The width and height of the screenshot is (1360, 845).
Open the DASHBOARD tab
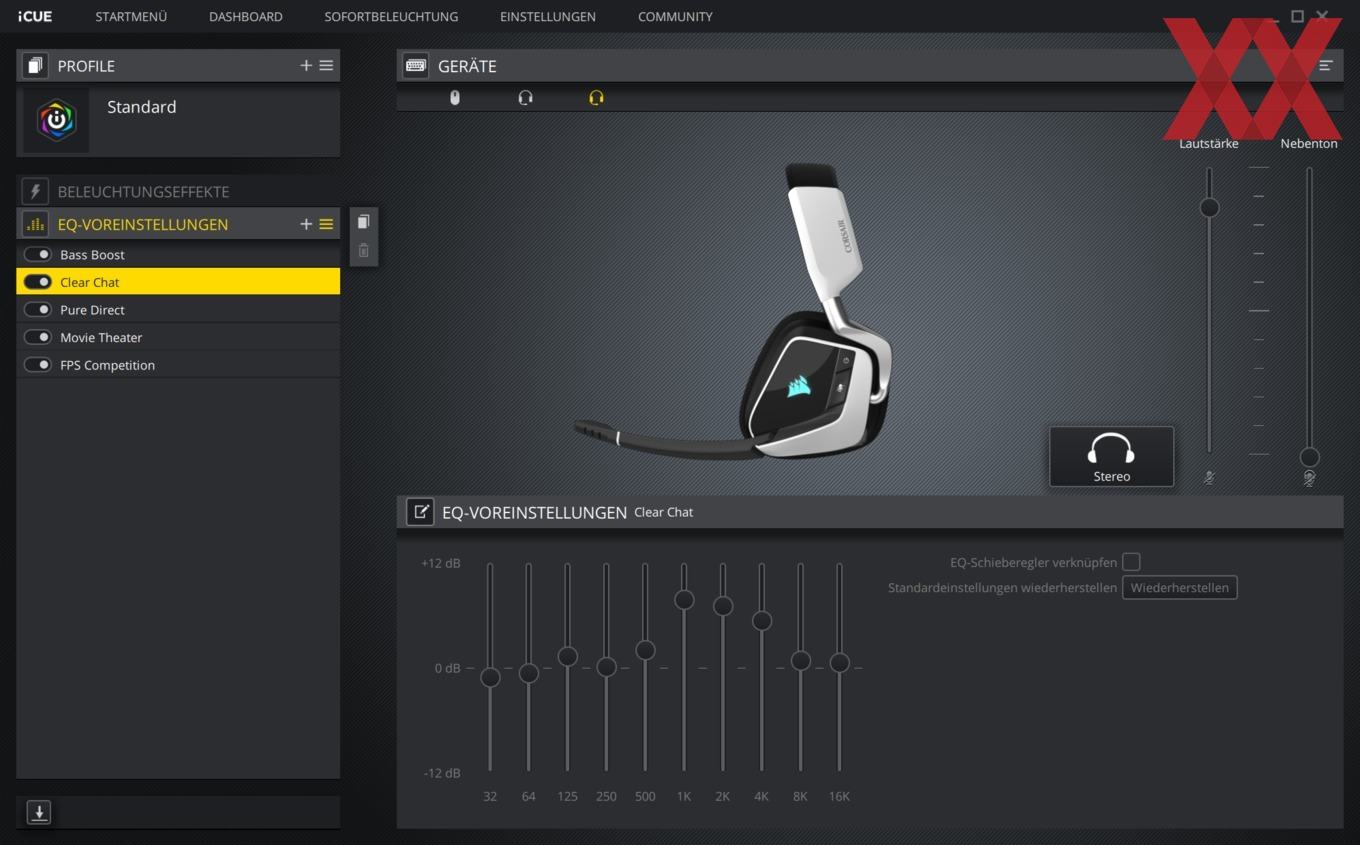[245, 17]
